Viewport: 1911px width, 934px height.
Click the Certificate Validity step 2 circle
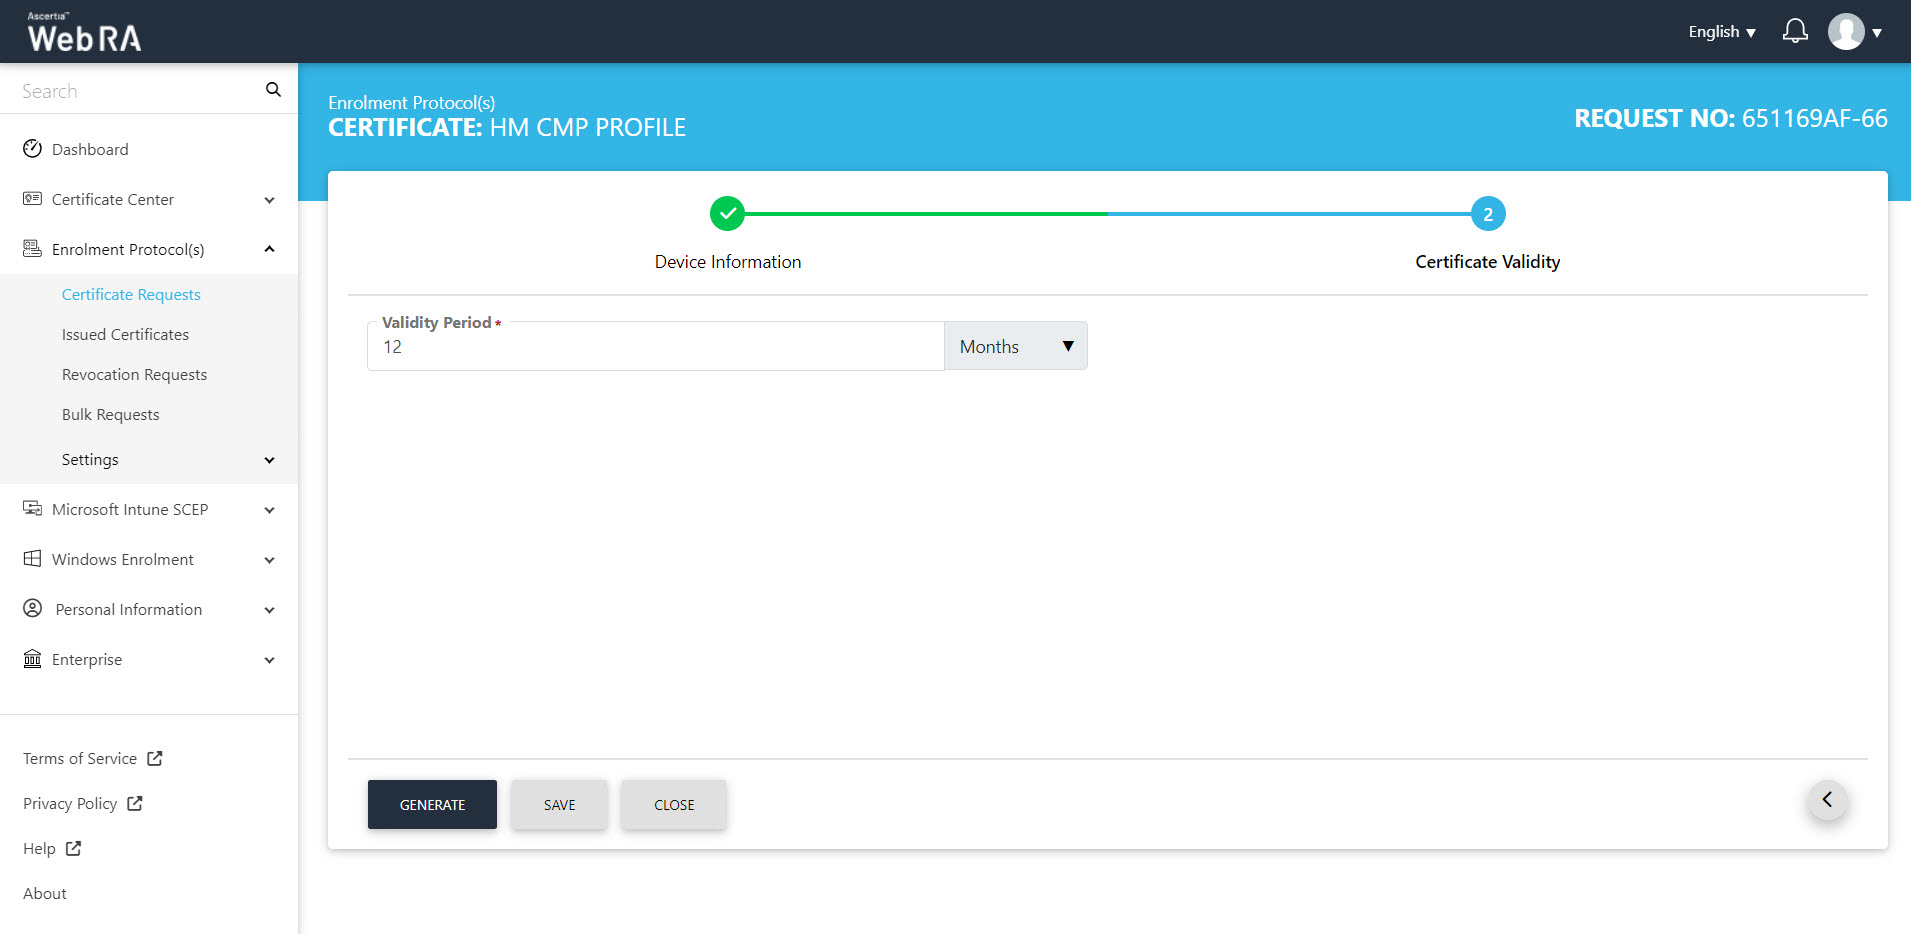[x=1487, y=214]
